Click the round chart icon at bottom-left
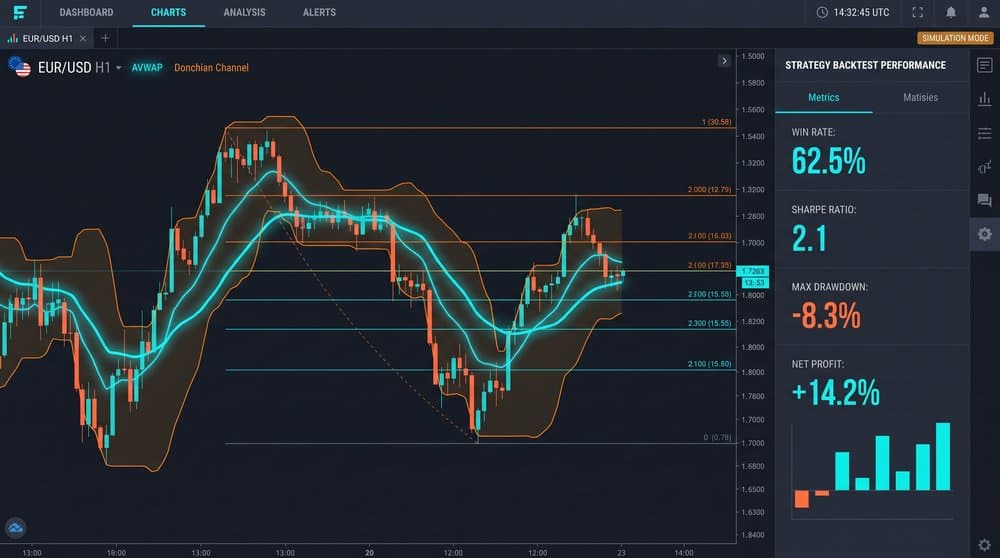This screenshot has height=558, width=1000. point(15,527)
